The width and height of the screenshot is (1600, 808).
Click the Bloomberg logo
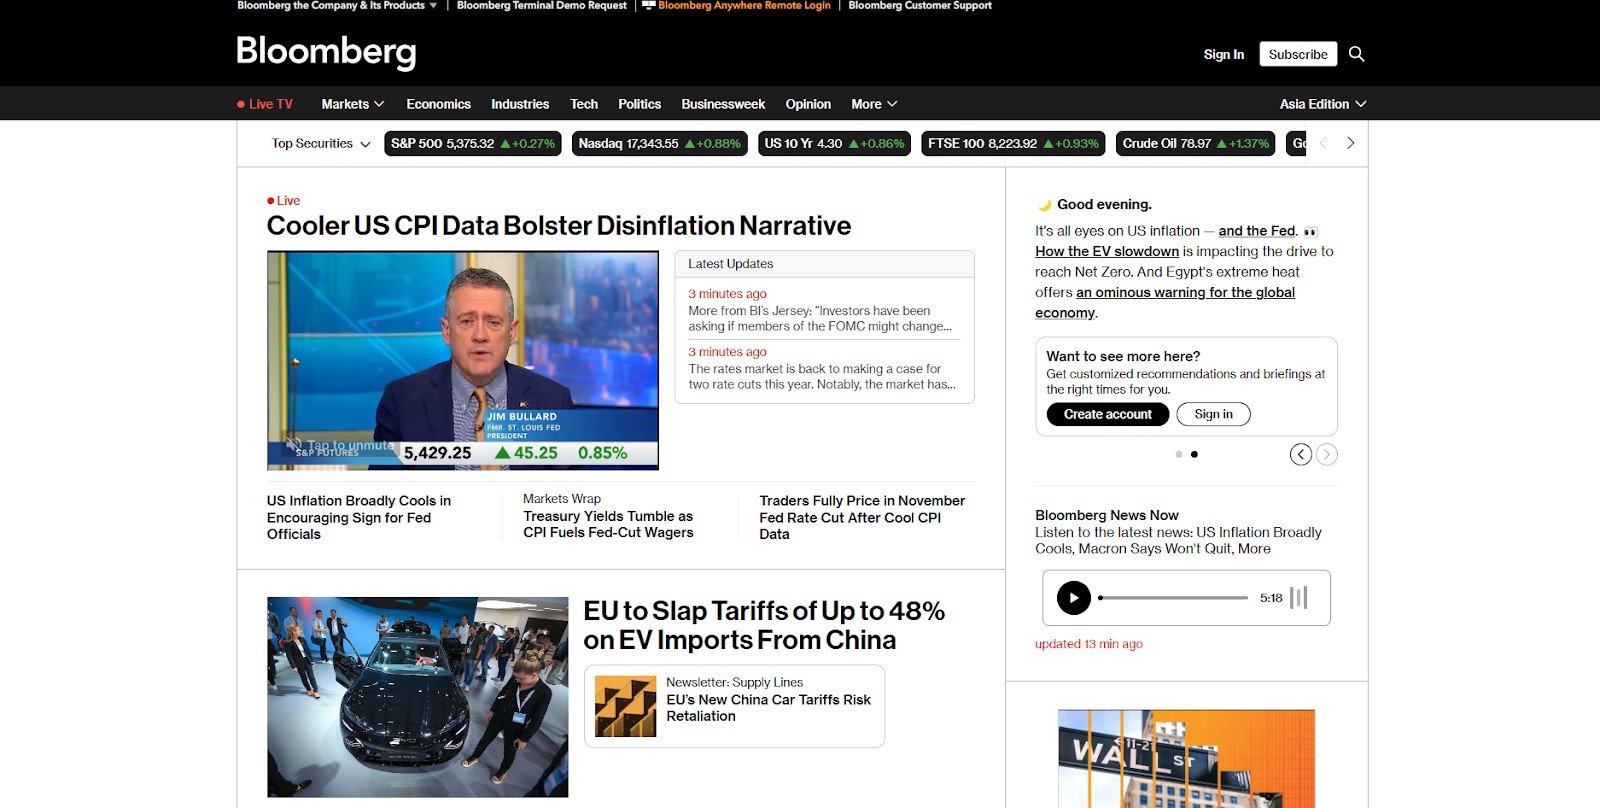coord(326,52)
